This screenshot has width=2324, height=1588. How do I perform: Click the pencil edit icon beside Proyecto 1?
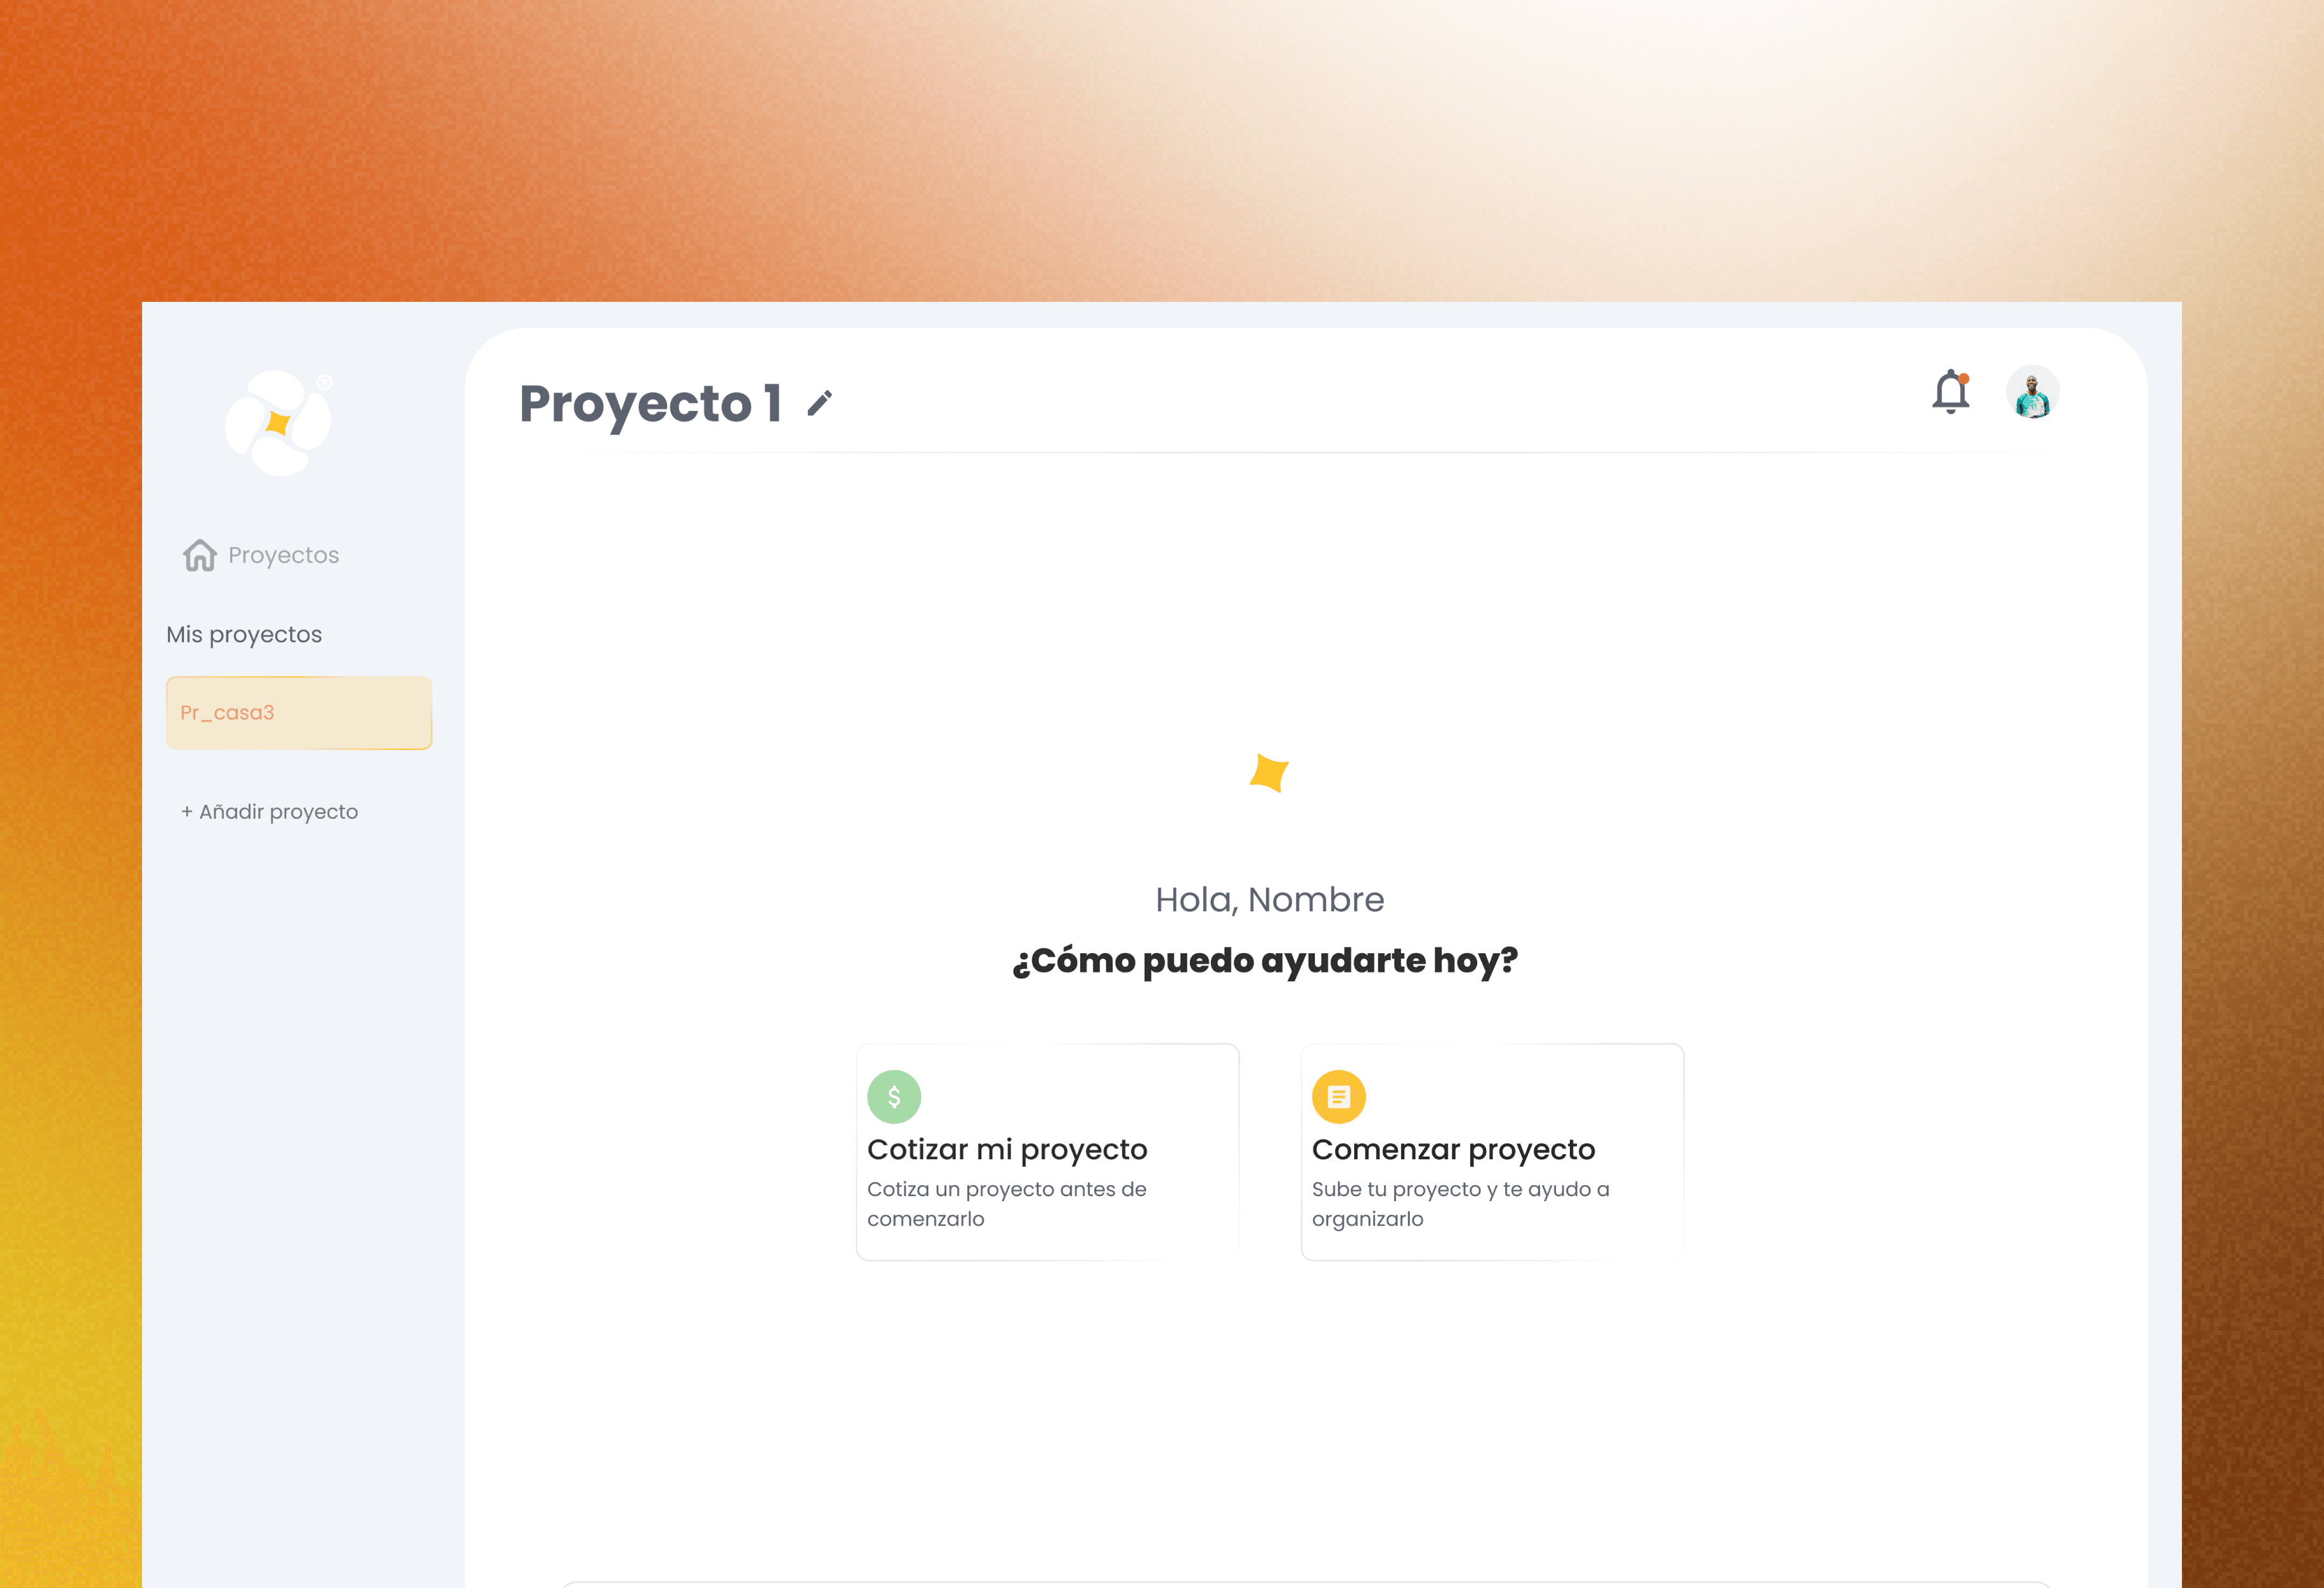[820, 403]
